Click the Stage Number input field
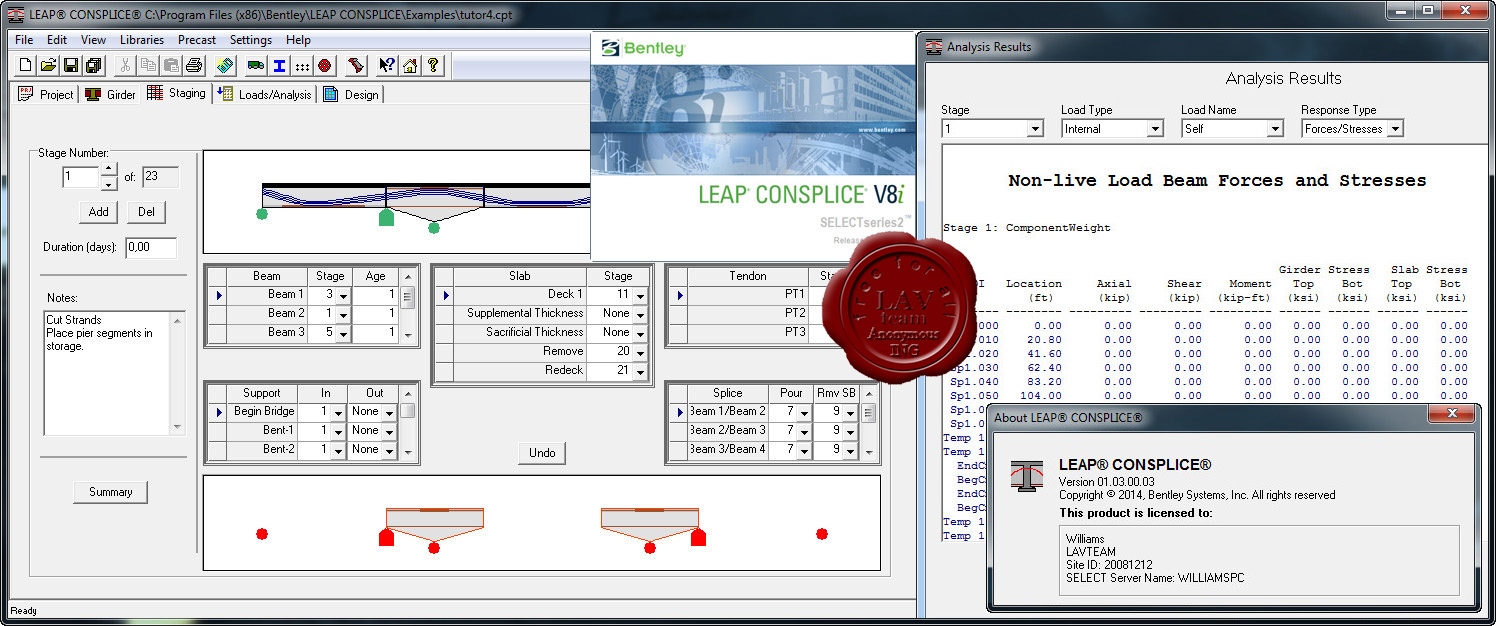 tap(81, 178)
